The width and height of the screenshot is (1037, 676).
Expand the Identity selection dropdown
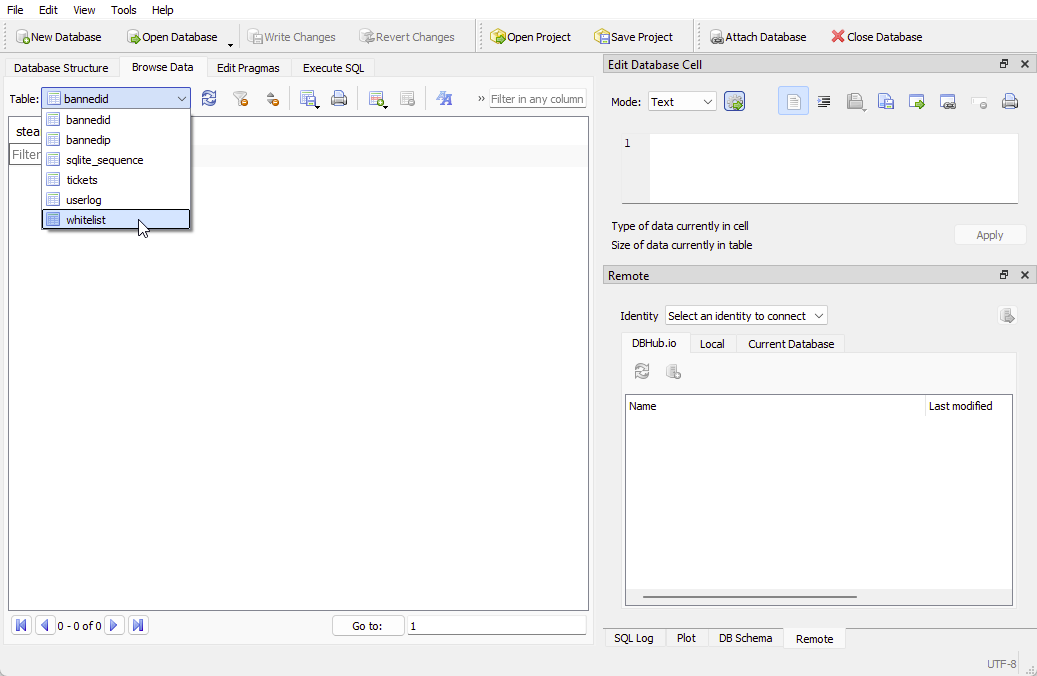coord(746,316)
